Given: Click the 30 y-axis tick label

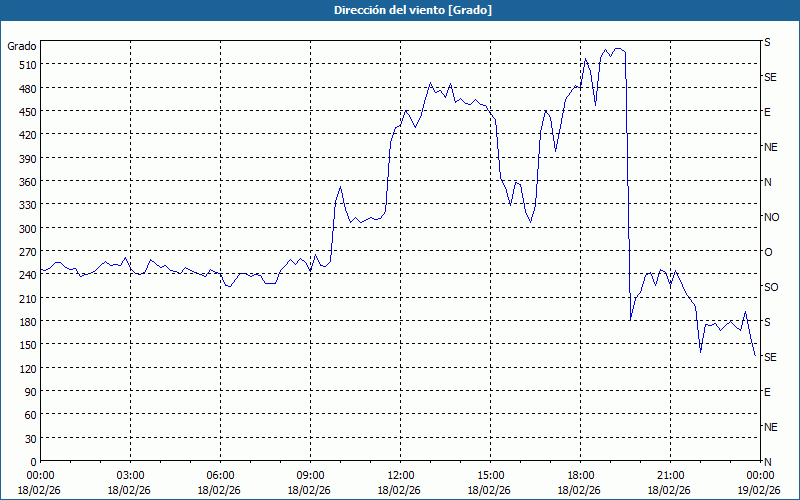Looking at the screenshot, I should [31, 439].
